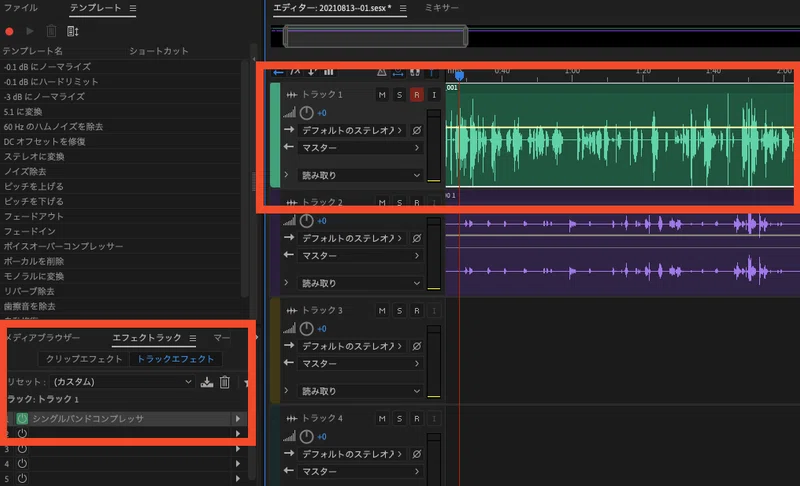Solo トラック 3 with the S button
Screen dimensions: 800x486
click(399, 311)
